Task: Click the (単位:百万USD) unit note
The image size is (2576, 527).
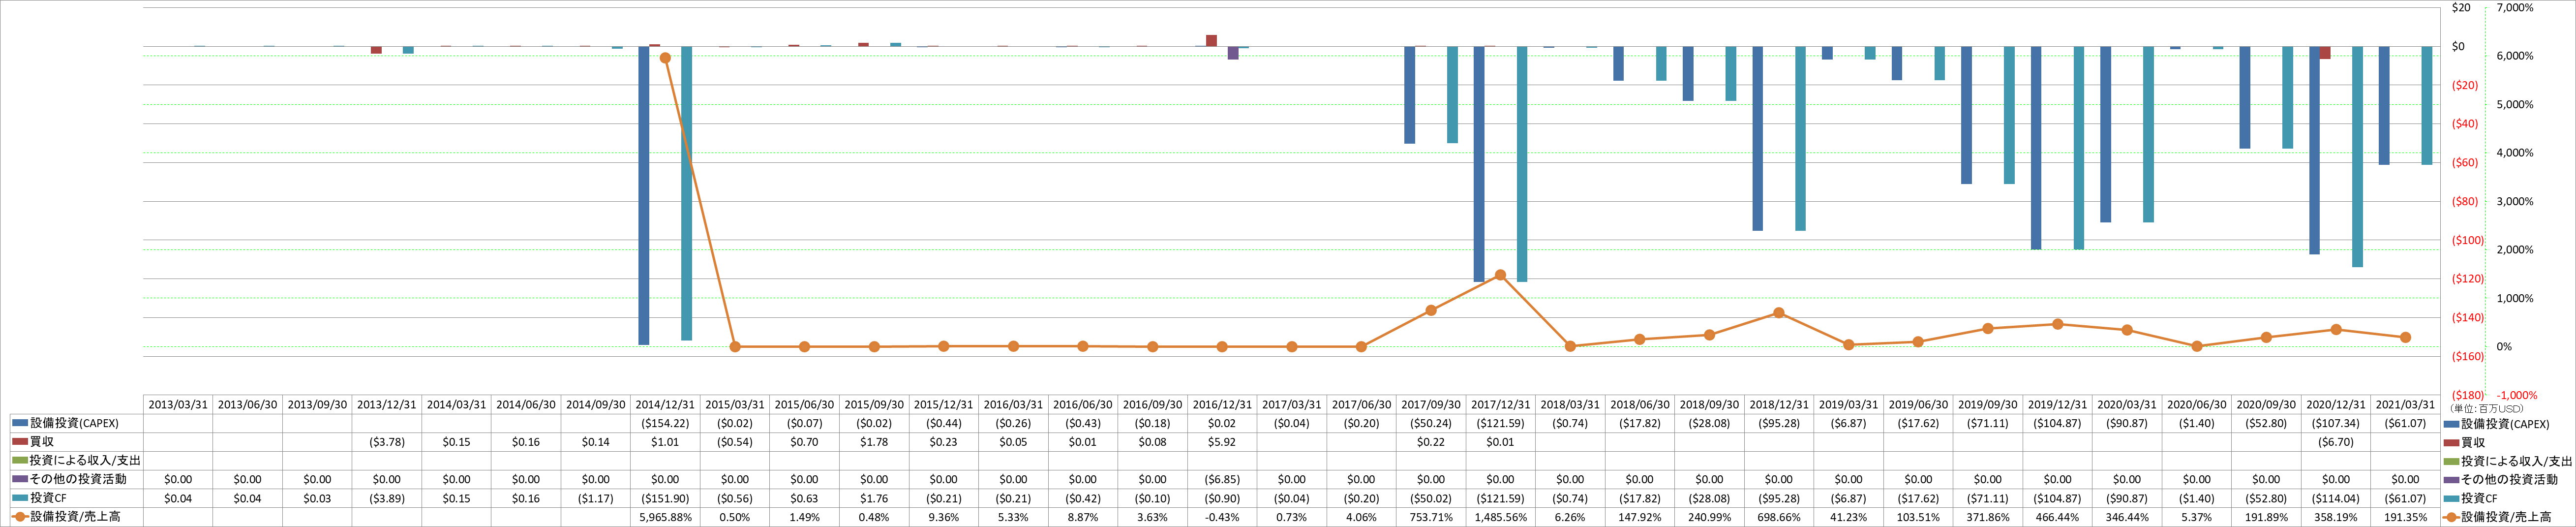Action: click(2487, 409)
